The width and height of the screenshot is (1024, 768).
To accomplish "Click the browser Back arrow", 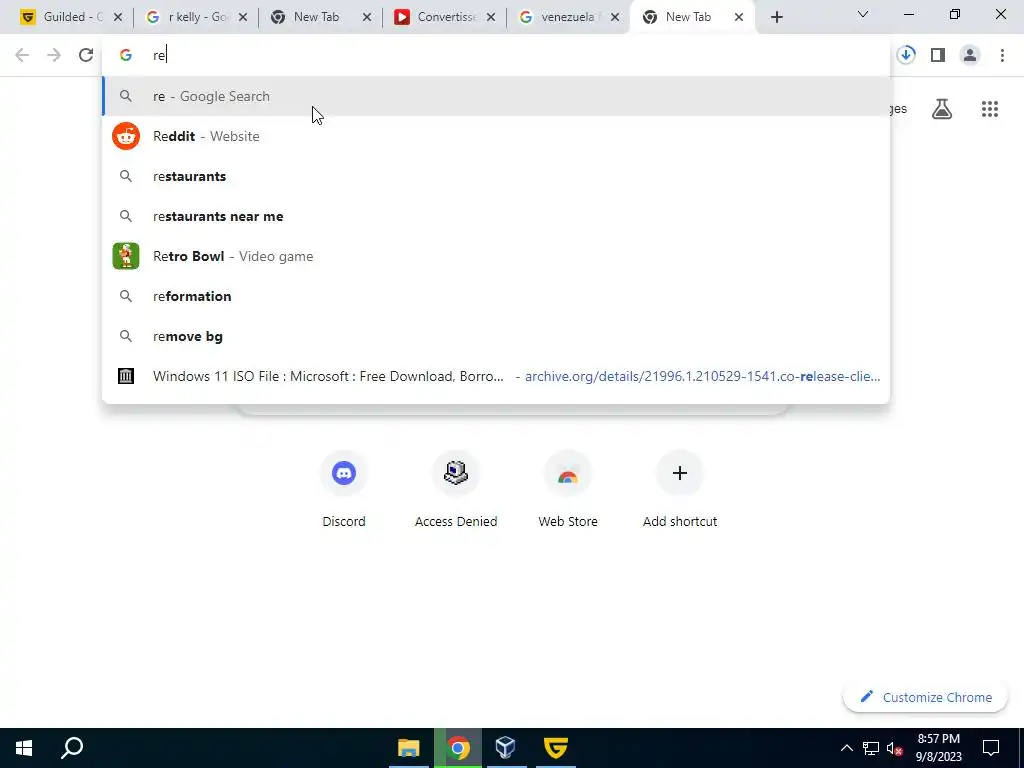I will click(22, 55).
